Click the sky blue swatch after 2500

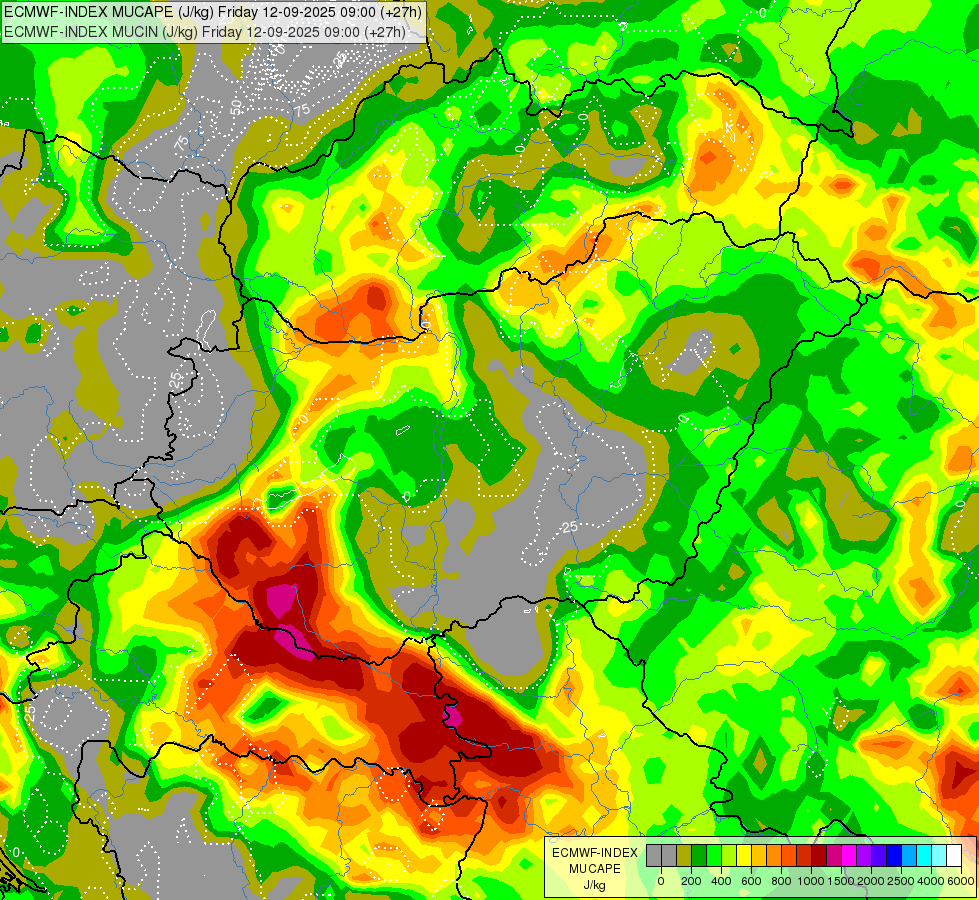pyautogui.click(x=909, y=855)
